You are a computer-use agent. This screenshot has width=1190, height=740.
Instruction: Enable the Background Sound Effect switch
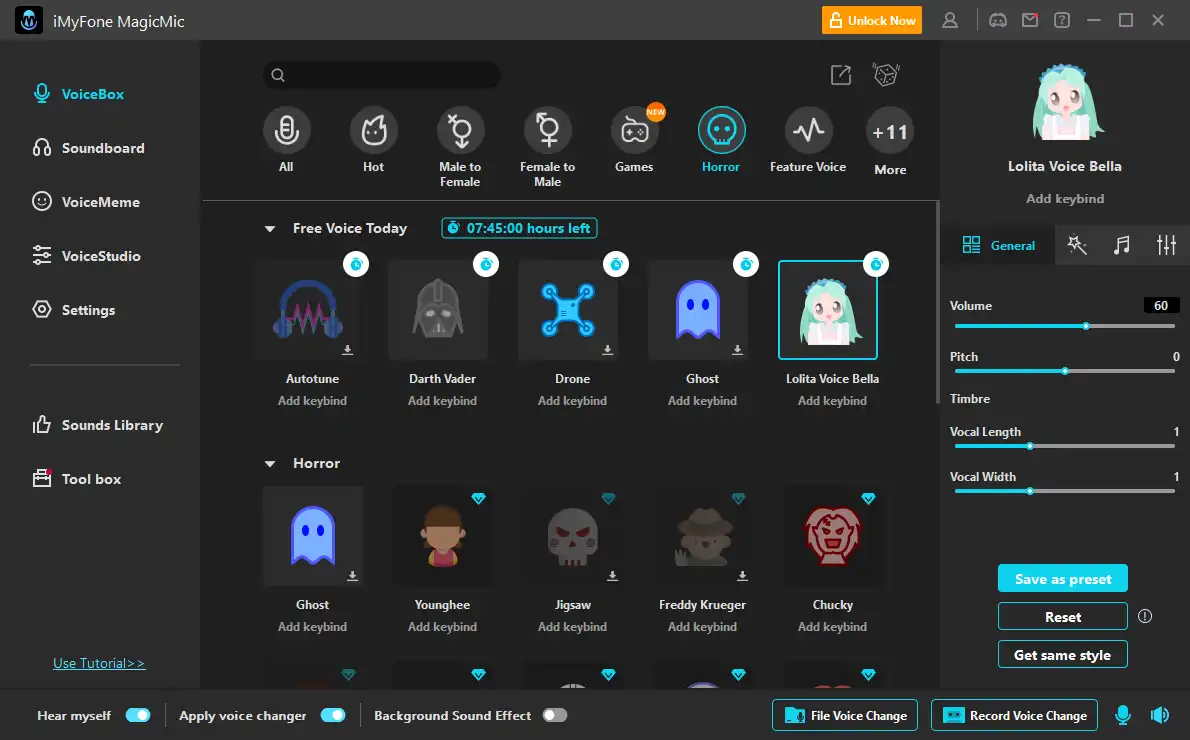[x=555, y=715]
